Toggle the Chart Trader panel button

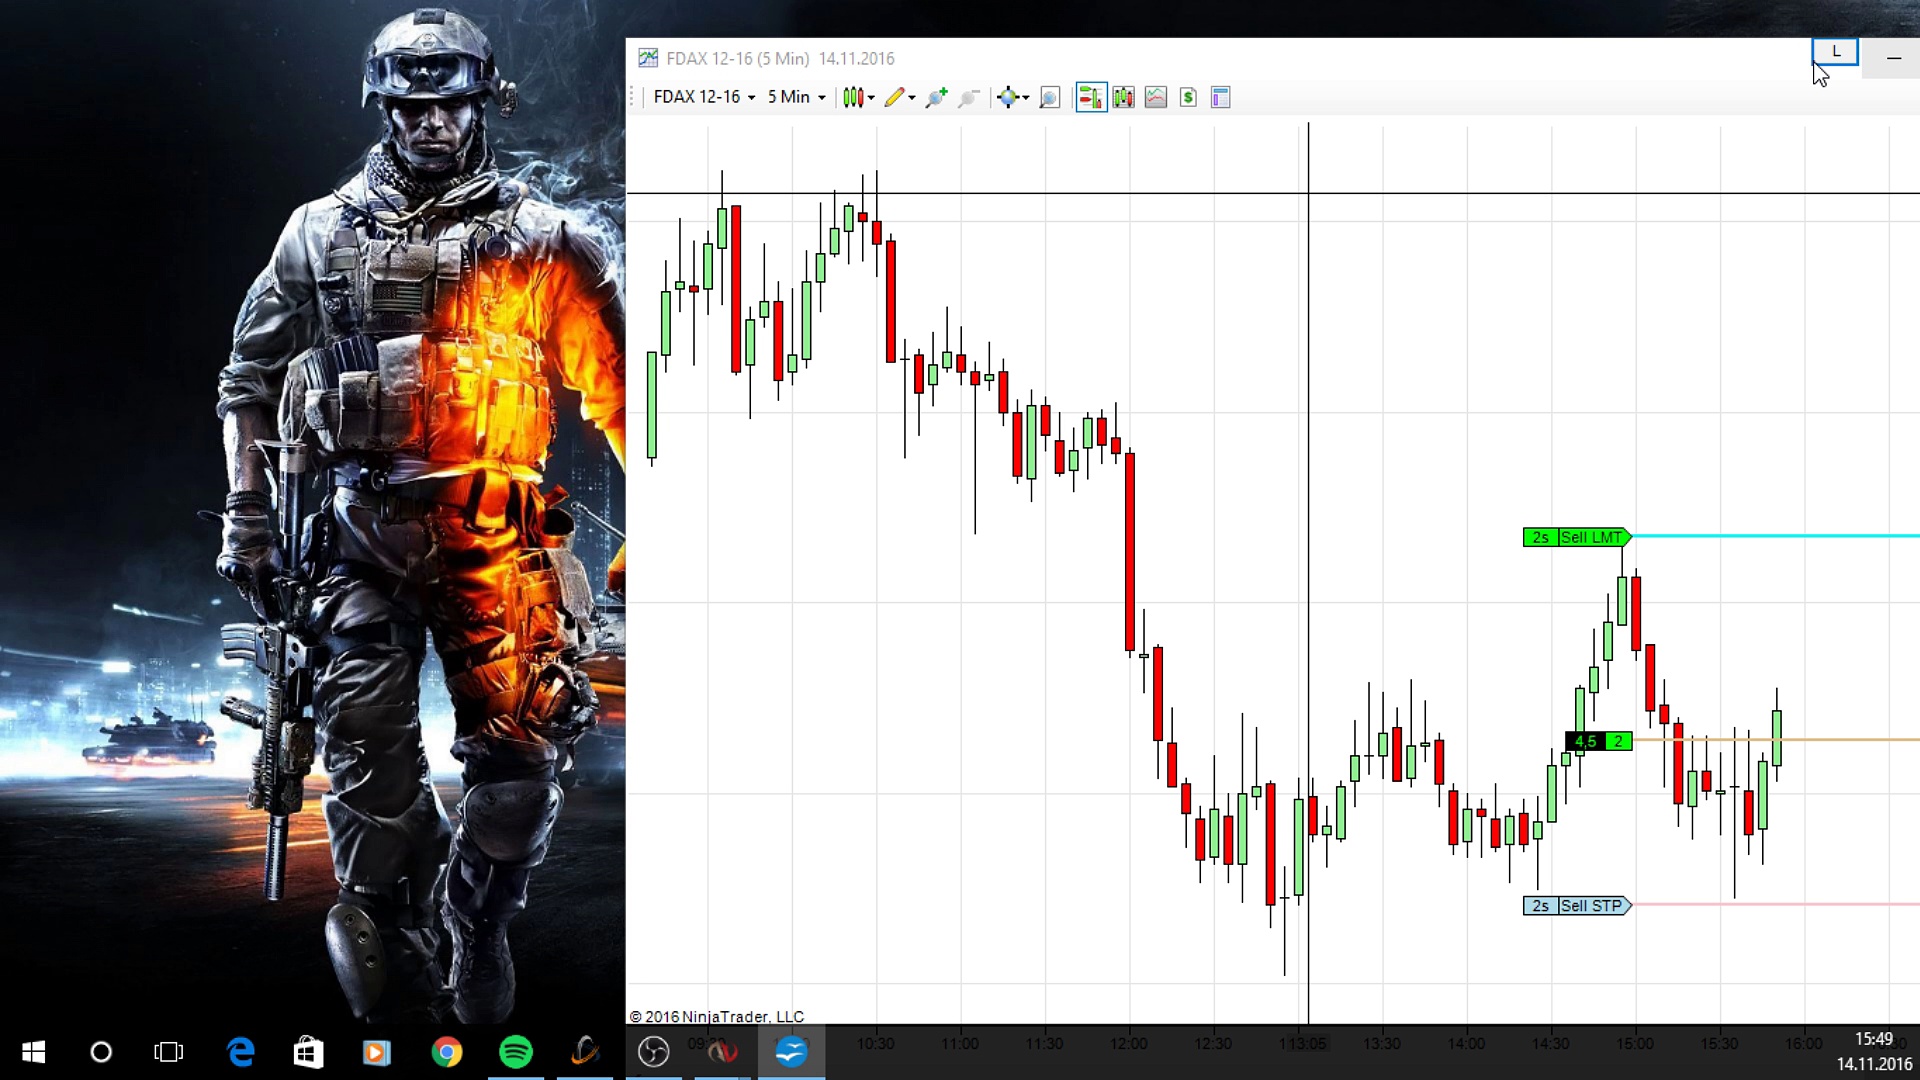point(1091,97)
